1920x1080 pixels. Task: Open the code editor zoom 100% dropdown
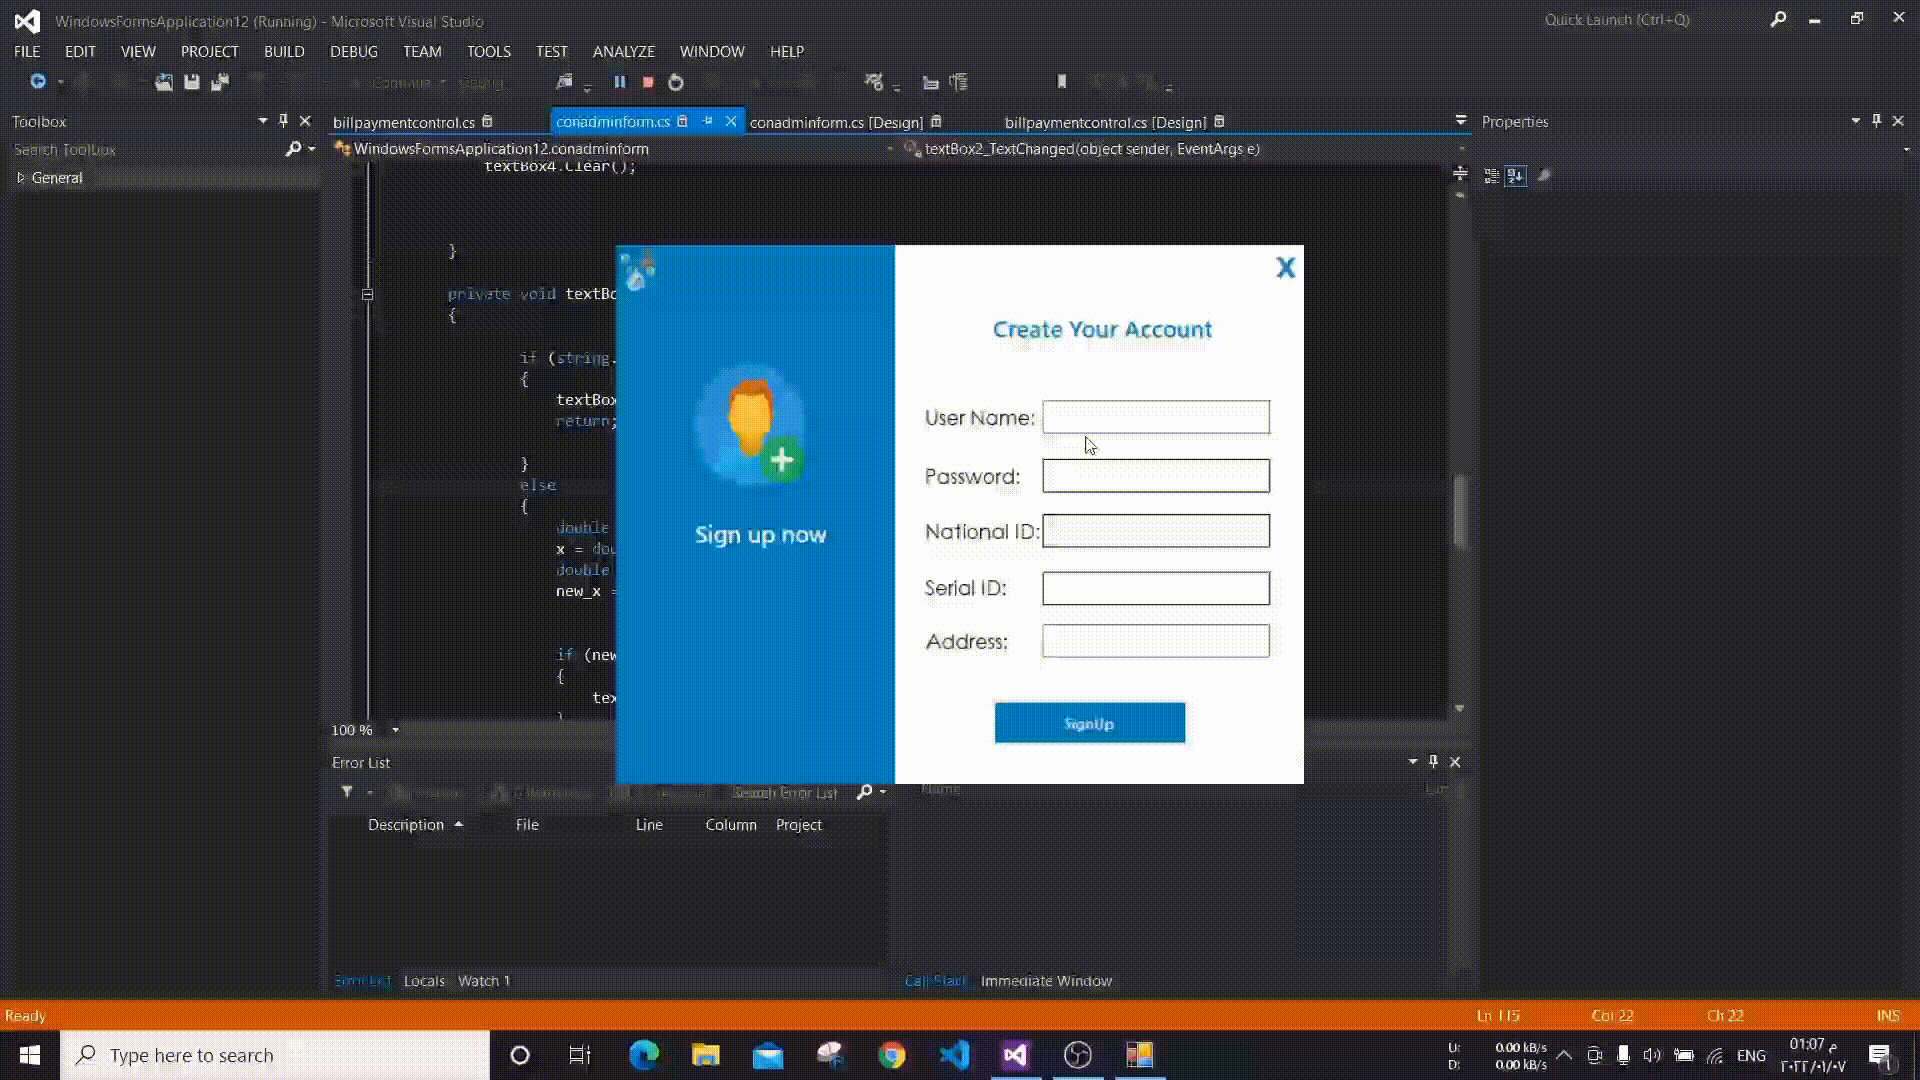(x=395, y=730)
